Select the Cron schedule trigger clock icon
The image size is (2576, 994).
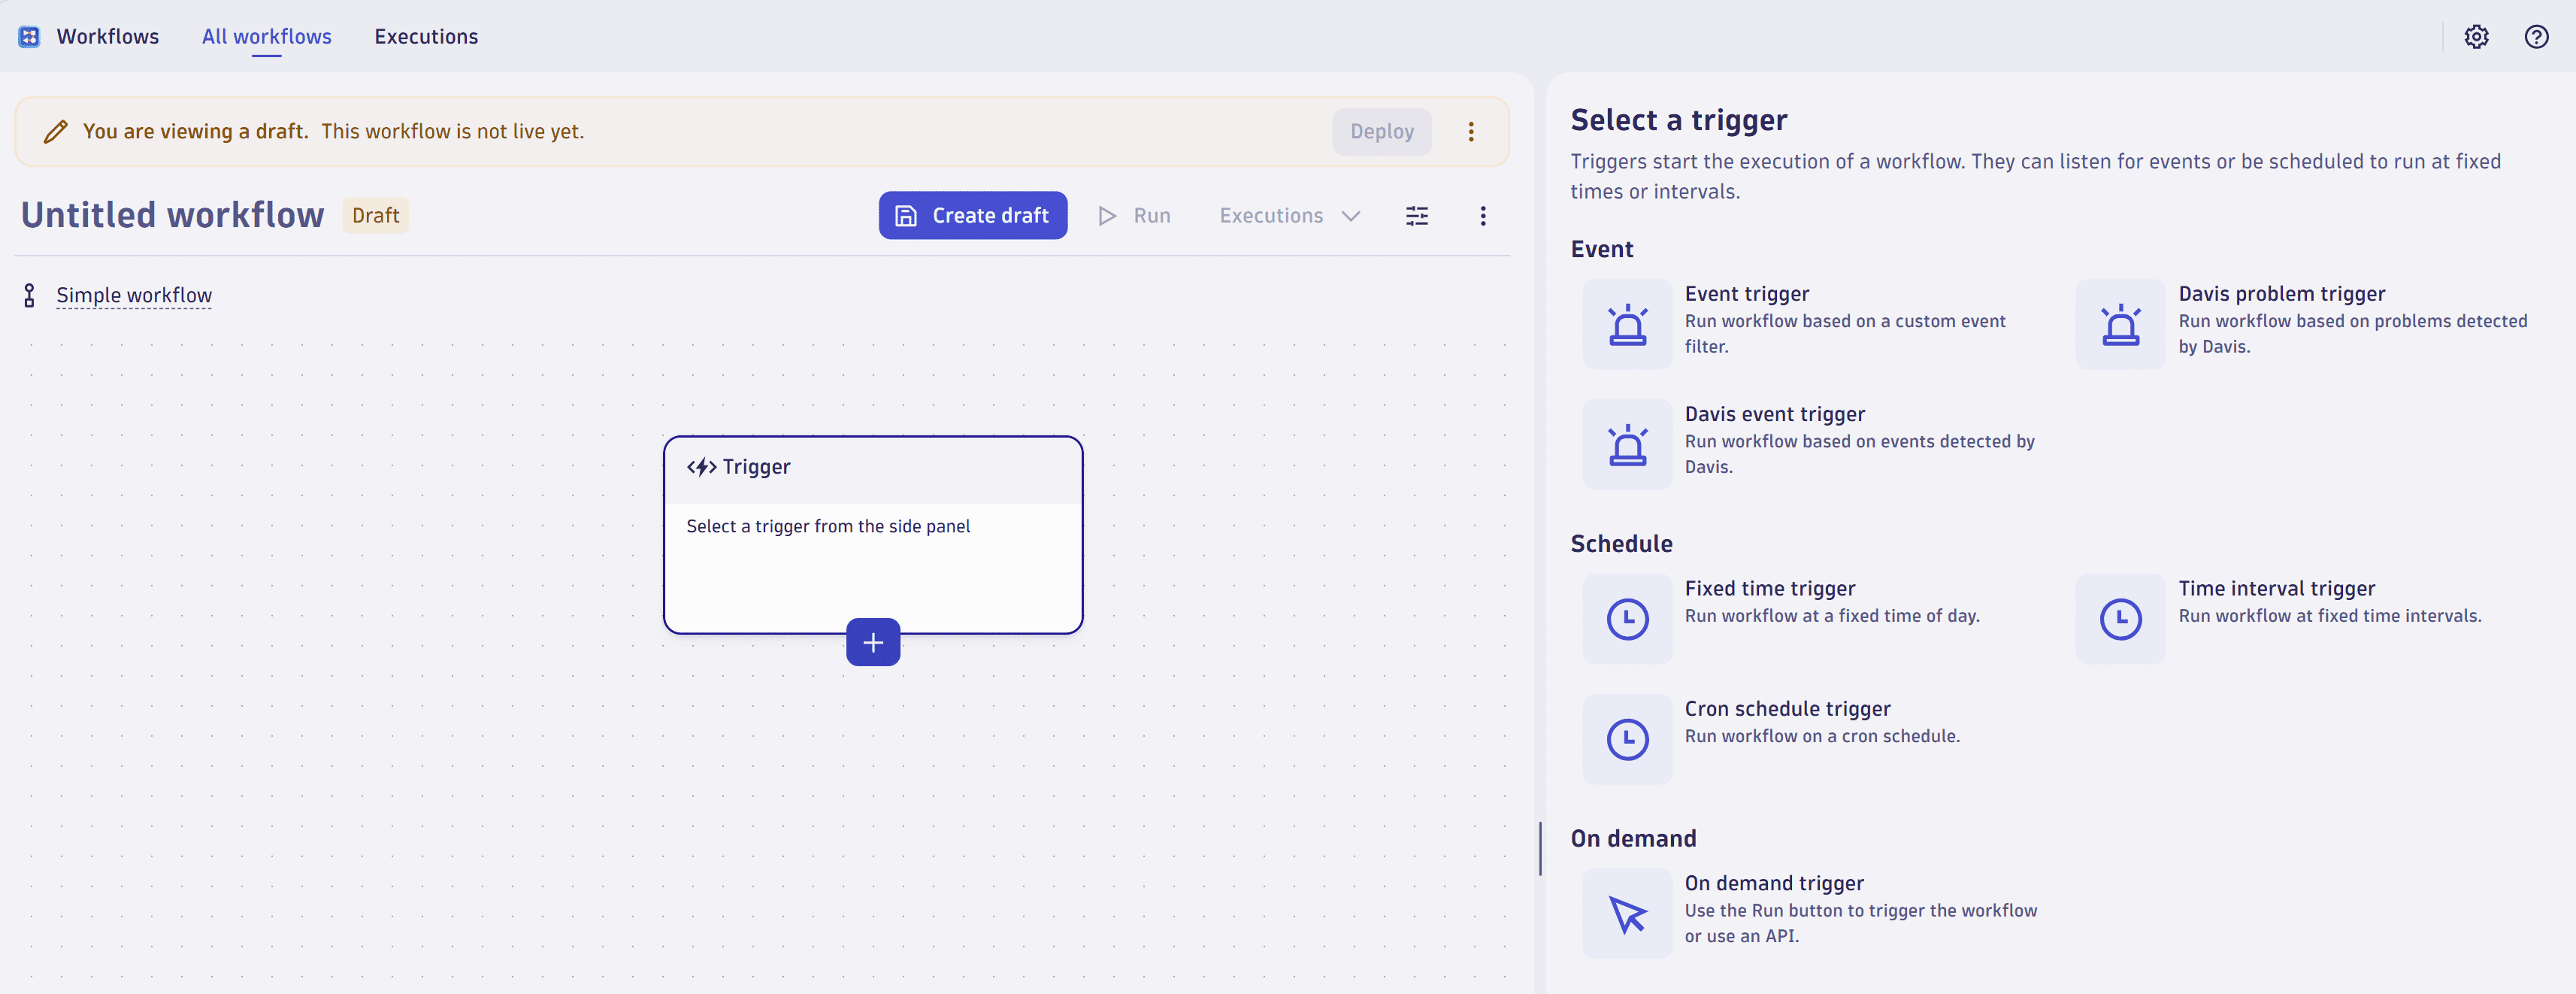(x=1627, y=739)
